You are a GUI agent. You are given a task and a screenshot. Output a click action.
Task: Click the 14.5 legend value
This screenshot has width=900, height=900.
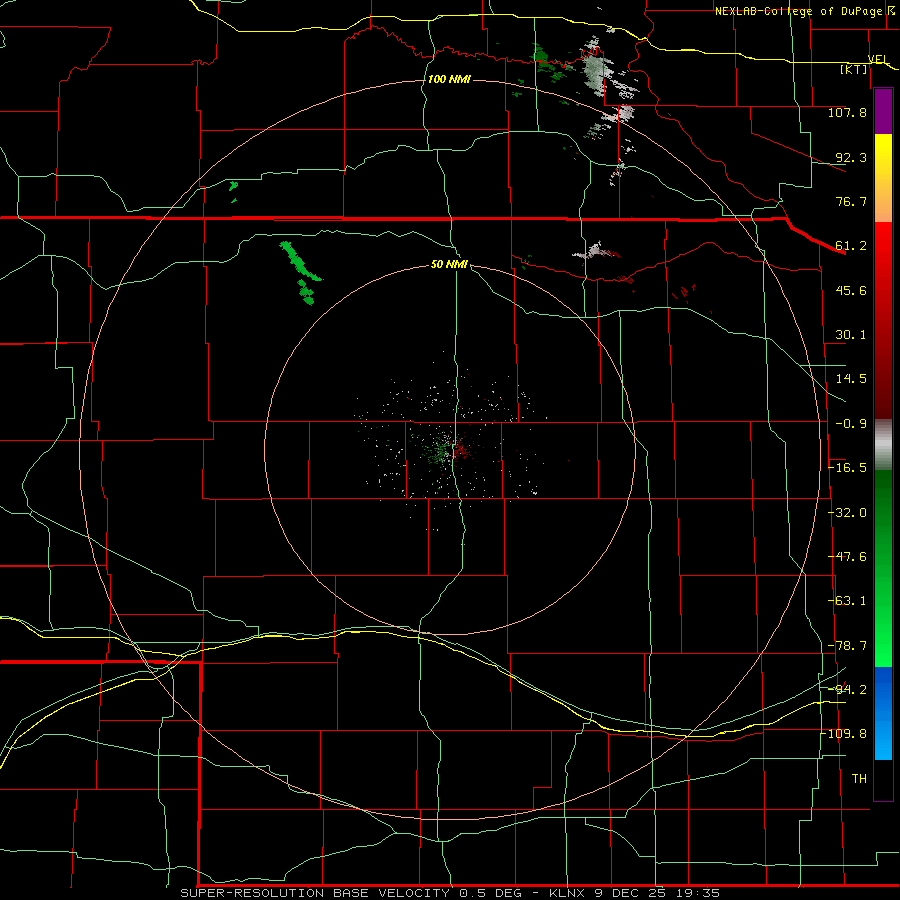click(851, 379)
